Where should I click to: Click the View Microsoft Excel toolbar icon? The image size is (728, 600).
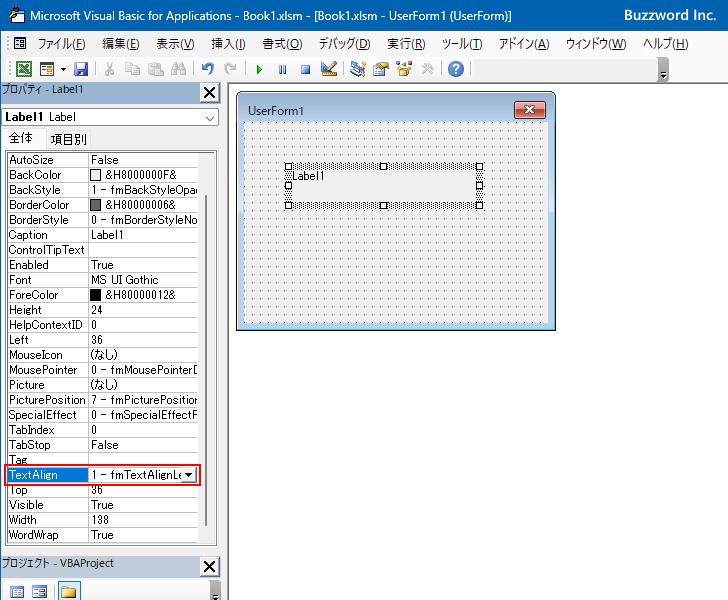24,69
